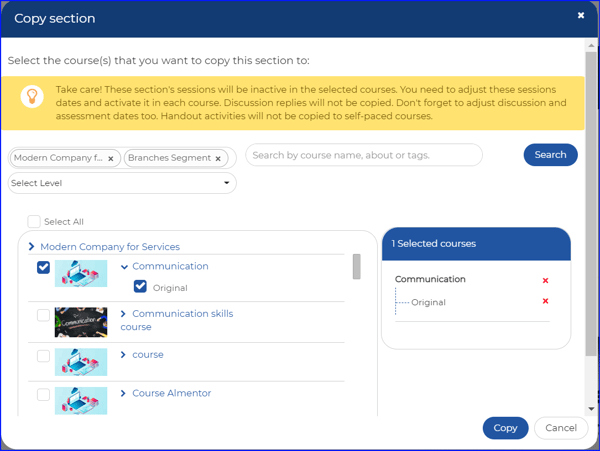
Task: Remove Original from selected courses
Action: coord(545,301)
